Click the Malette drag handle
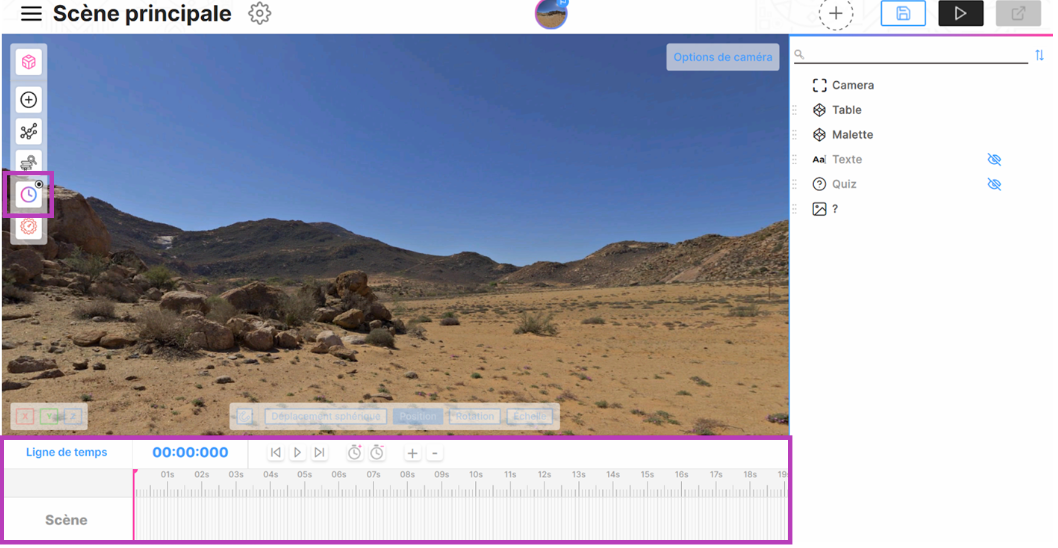1058x548 pixels. pyautogui.click(x=795, y=135)
